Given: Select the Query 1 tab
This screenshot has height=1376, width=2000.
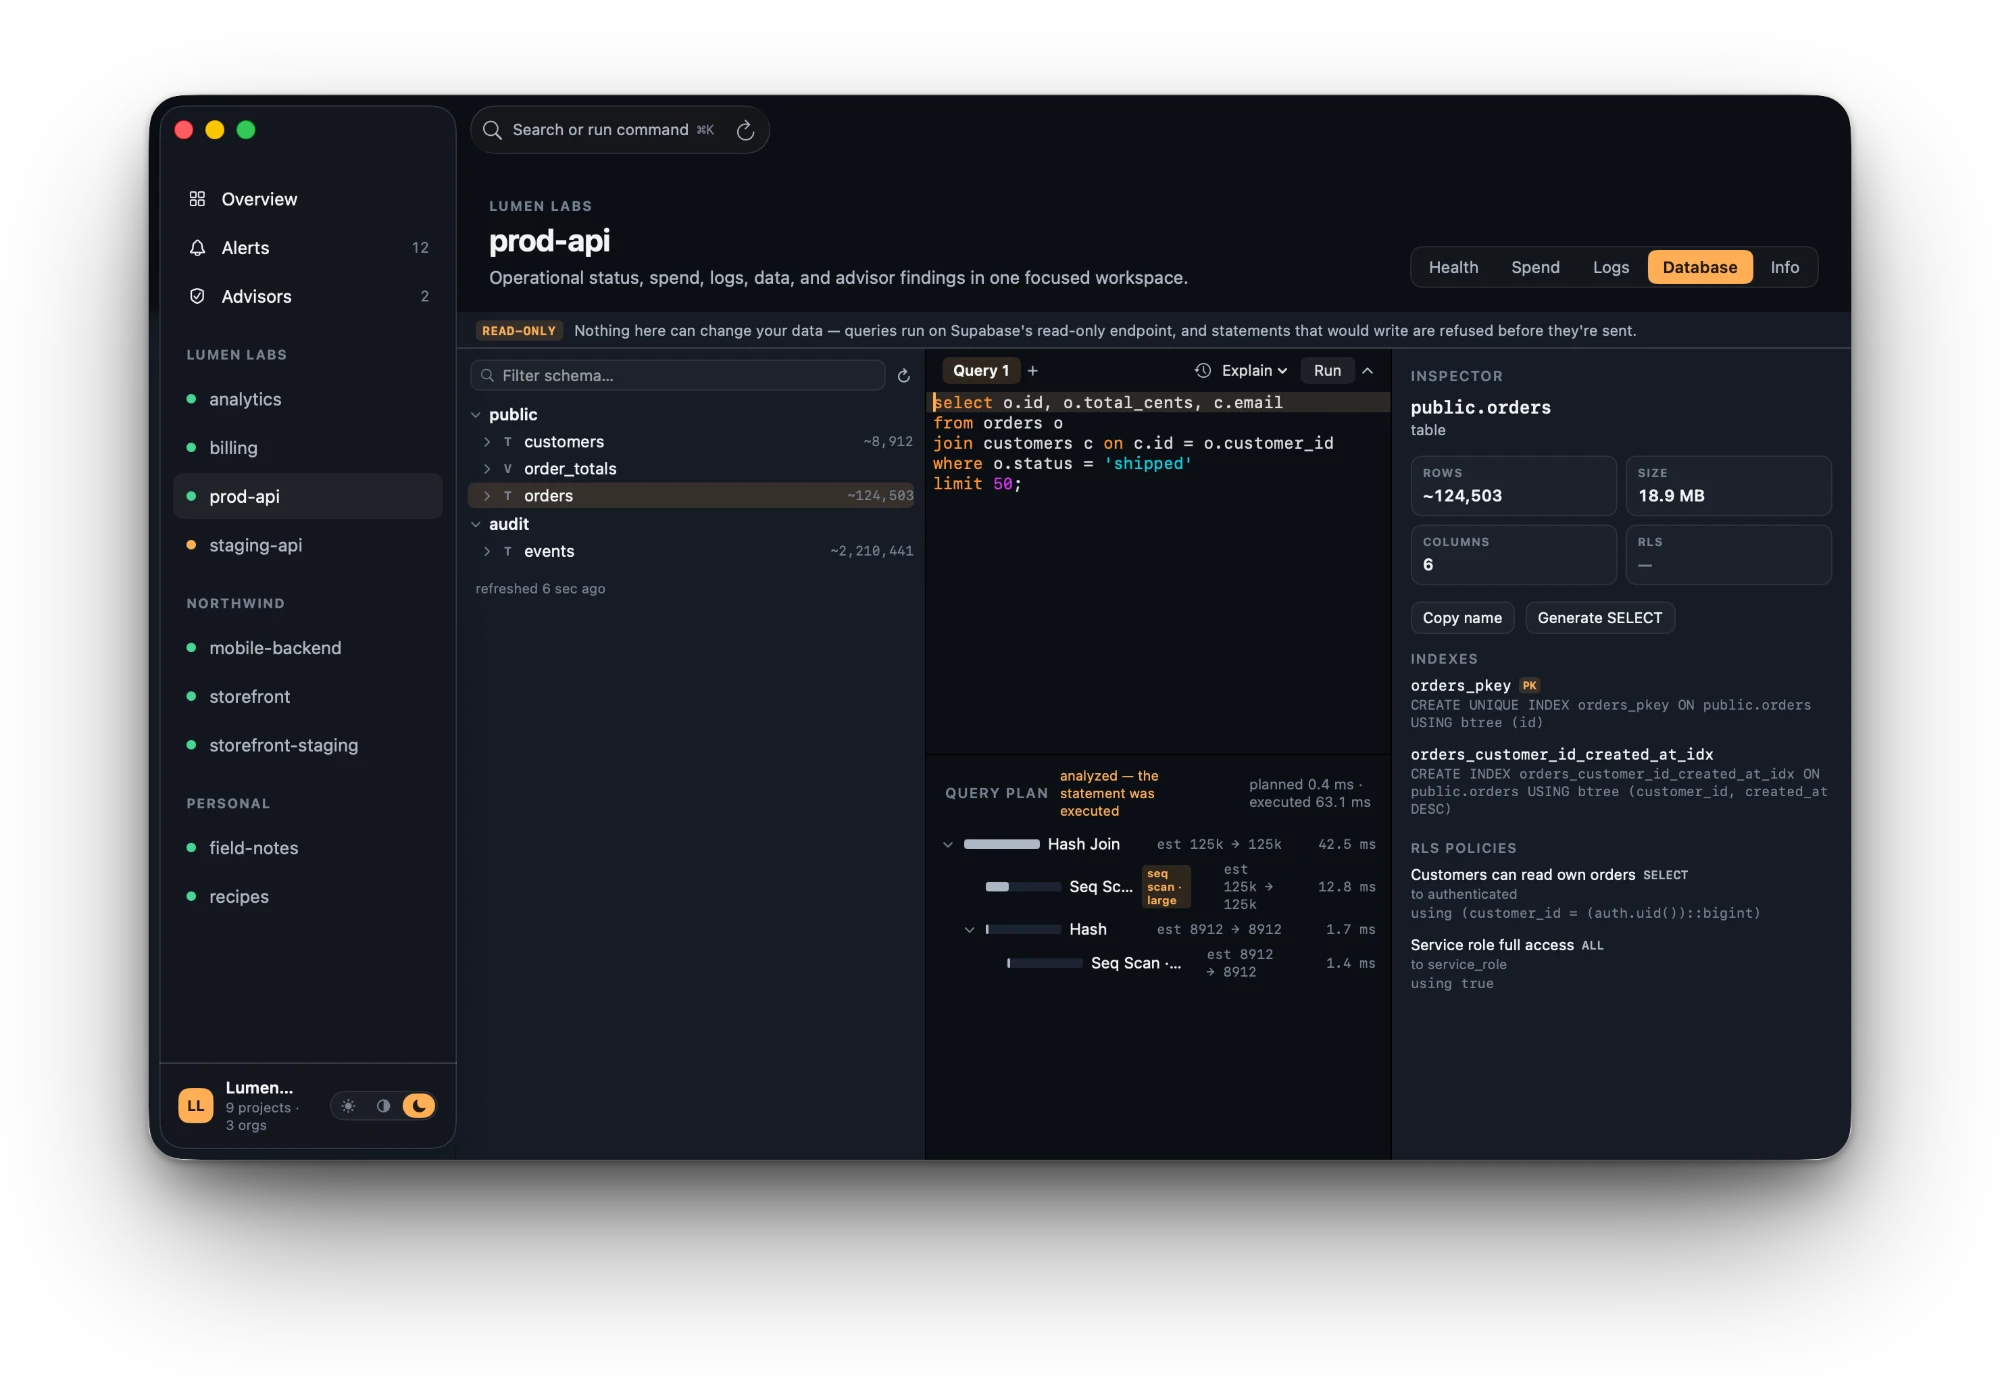Looking at the screenshot, I should 980,371.
